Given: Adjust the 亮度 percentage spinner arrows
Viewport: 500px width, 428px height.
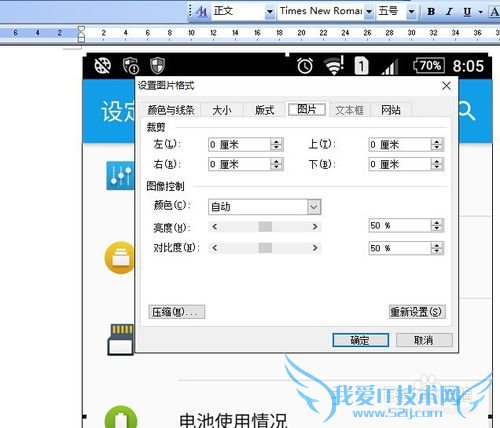Looking at the screenshot, I should 437,226.
